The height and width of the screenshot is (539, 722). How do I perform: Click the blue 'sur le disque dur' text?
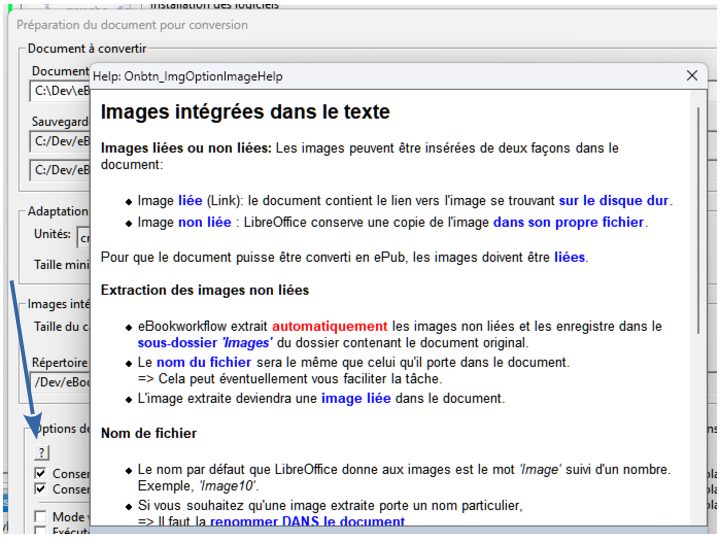point(614,200)
